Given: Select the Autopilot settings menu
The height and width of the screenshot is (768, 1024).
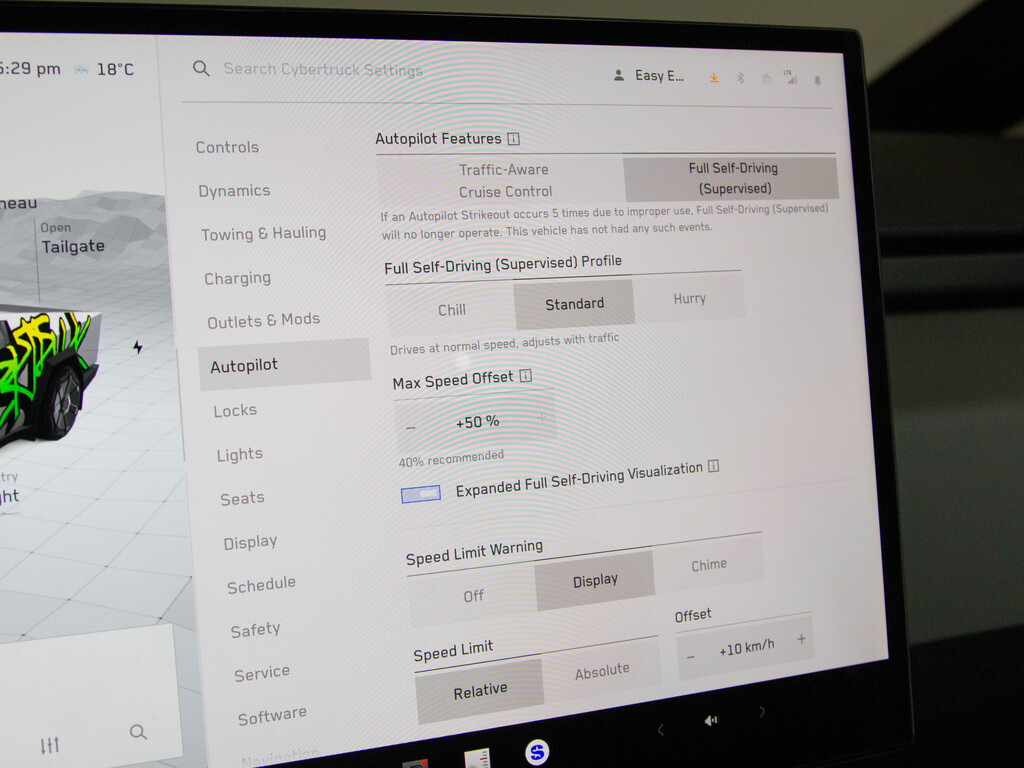Looking at the screenshot, I should 285,364.
